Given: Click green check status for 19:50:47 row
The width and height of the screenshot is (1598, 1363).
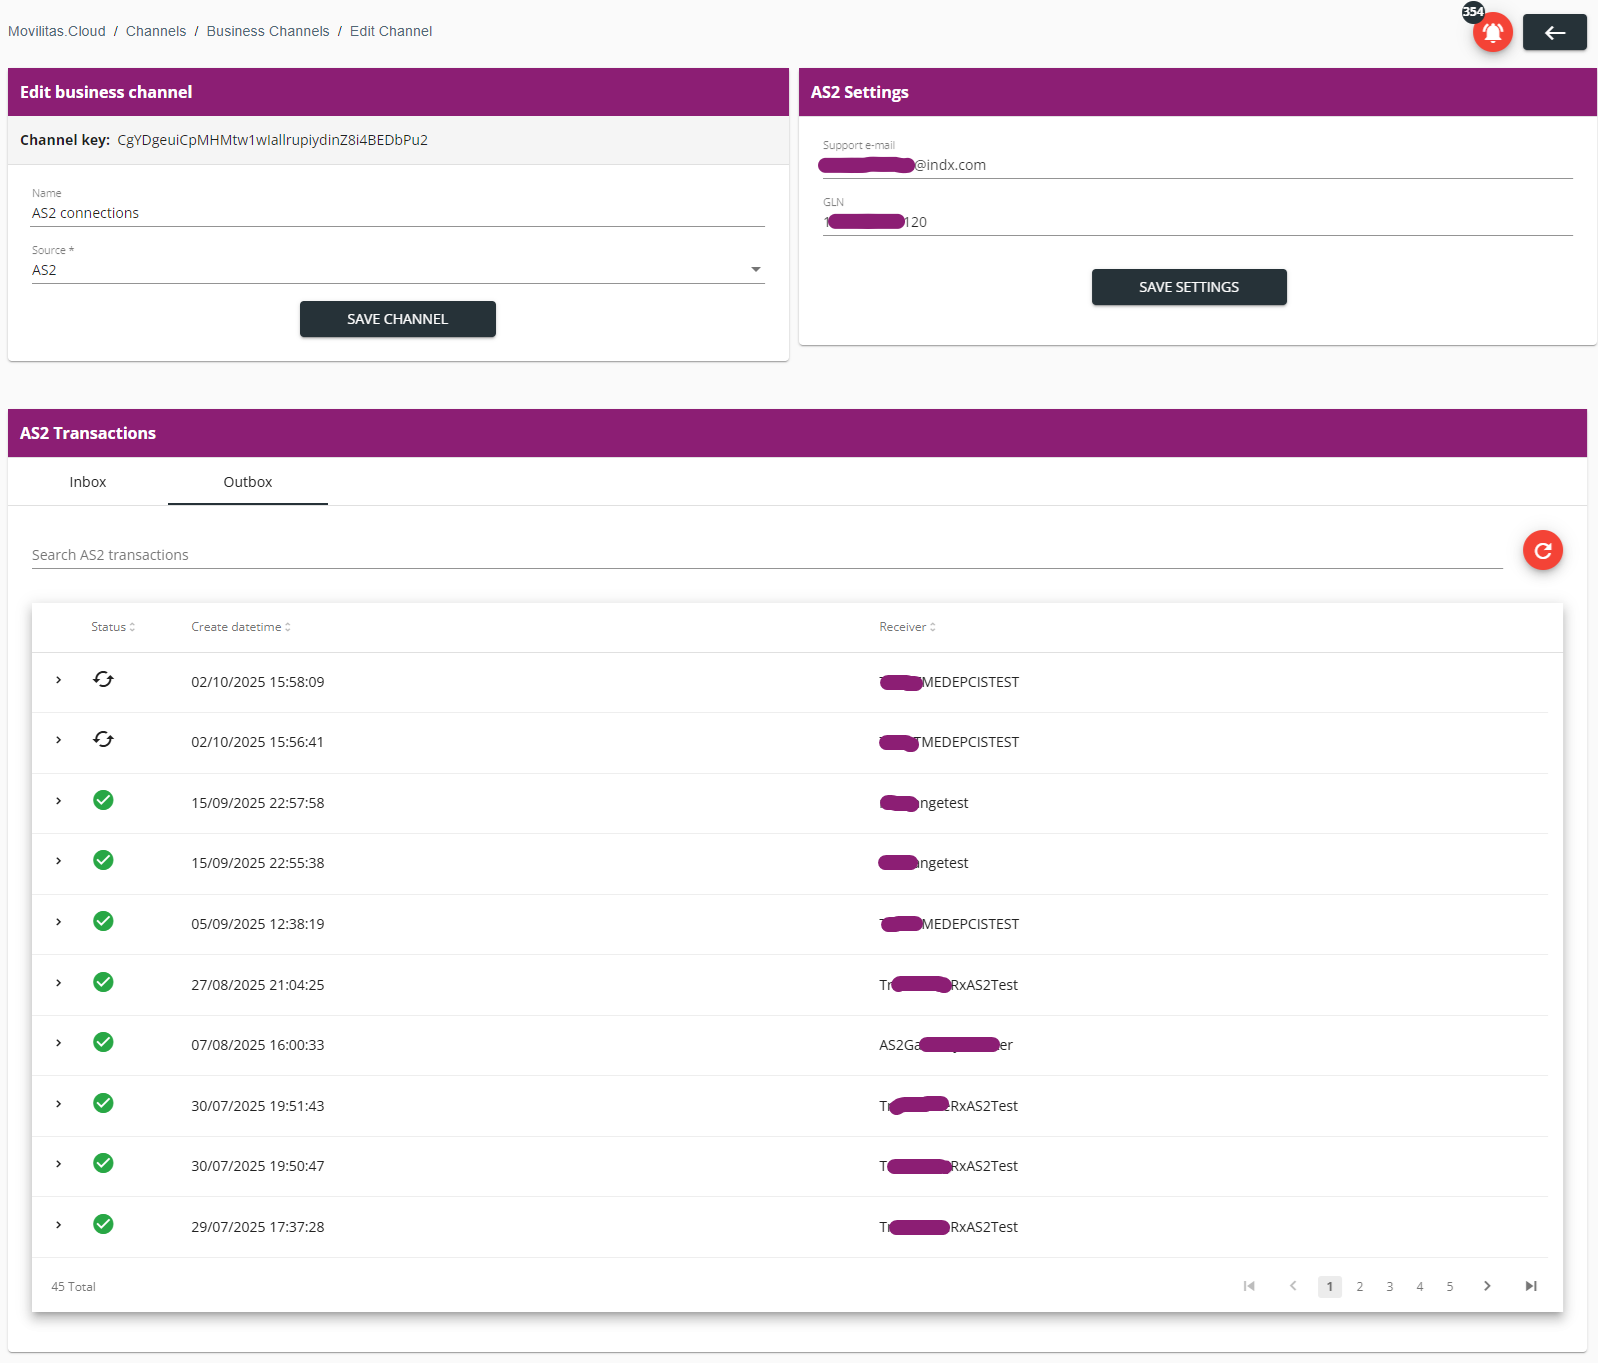Looking at the screenshot, I should [103, 1163].
